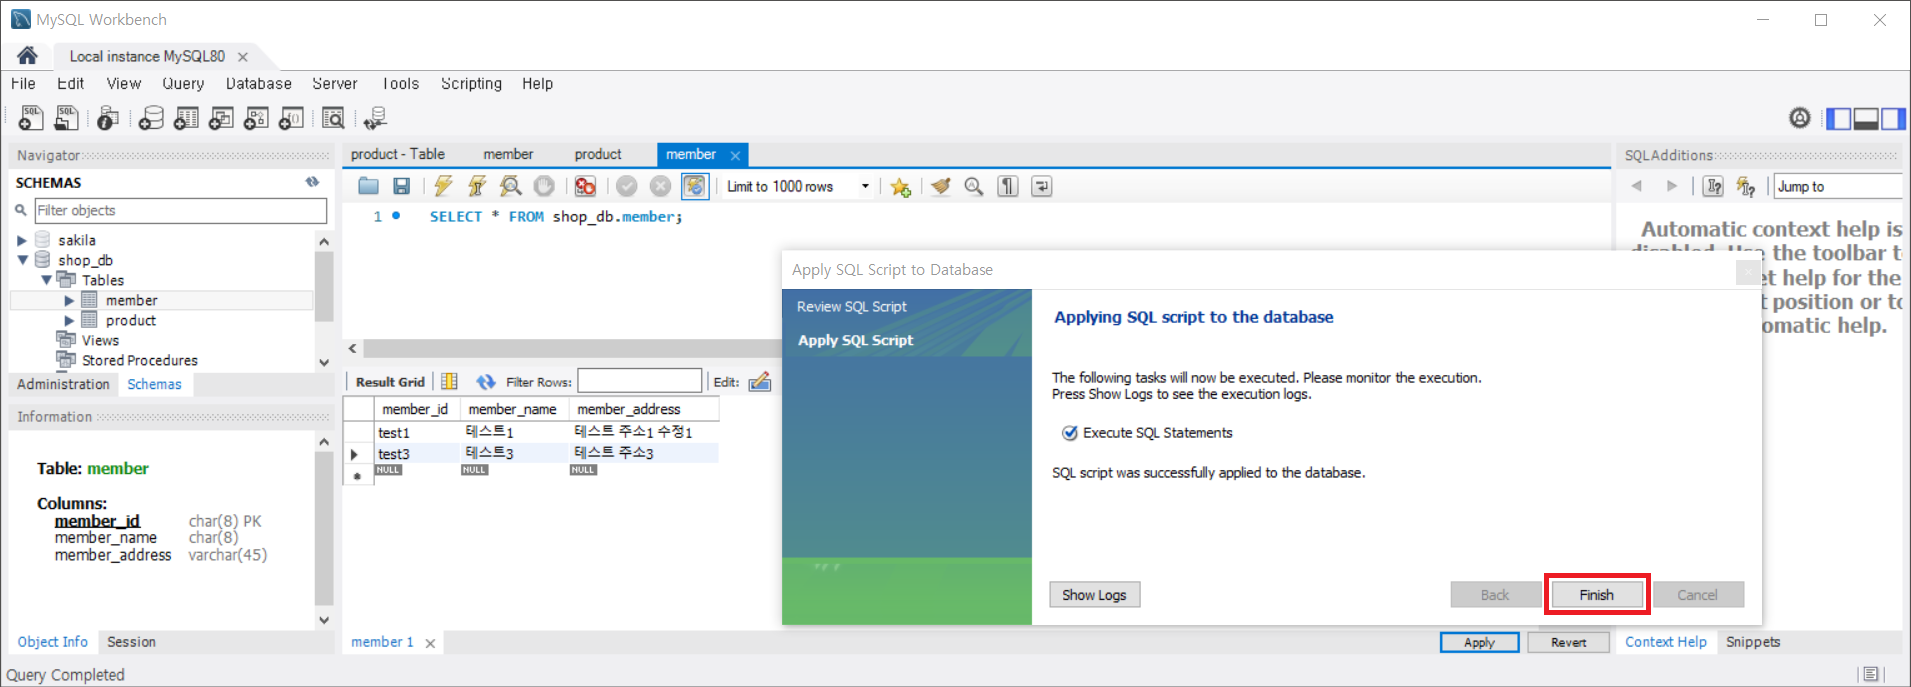Toggle the right sidebar panel
Viewport: 1911px width, 687px height.
click(x=1893, y=119)
